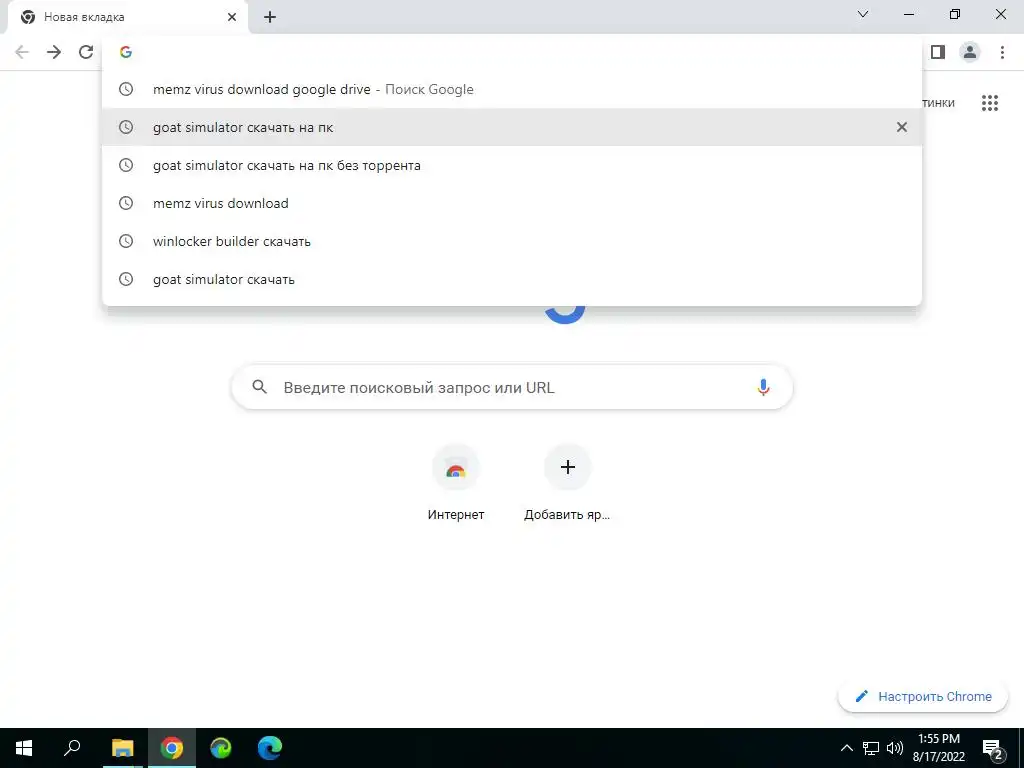This screenshot has width=1024, height=768.
Task: Go forward with the forward arrow
Action: click(x=54, y=52)
